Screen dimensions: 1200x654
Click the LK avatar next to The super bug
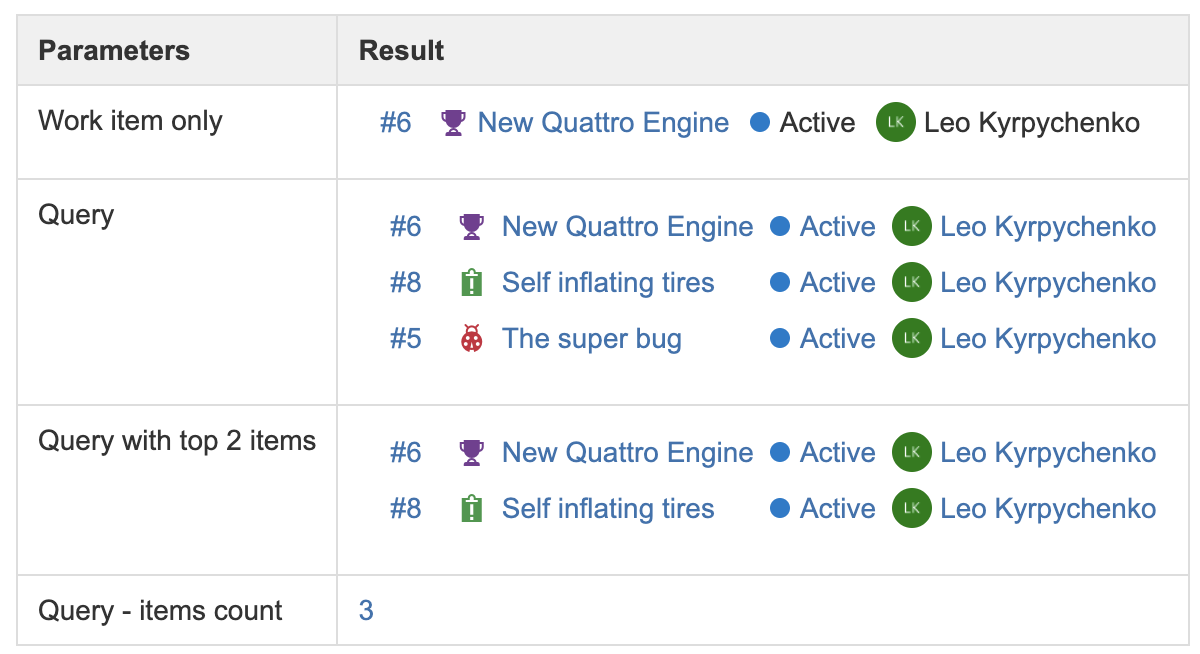click(911, 338)
